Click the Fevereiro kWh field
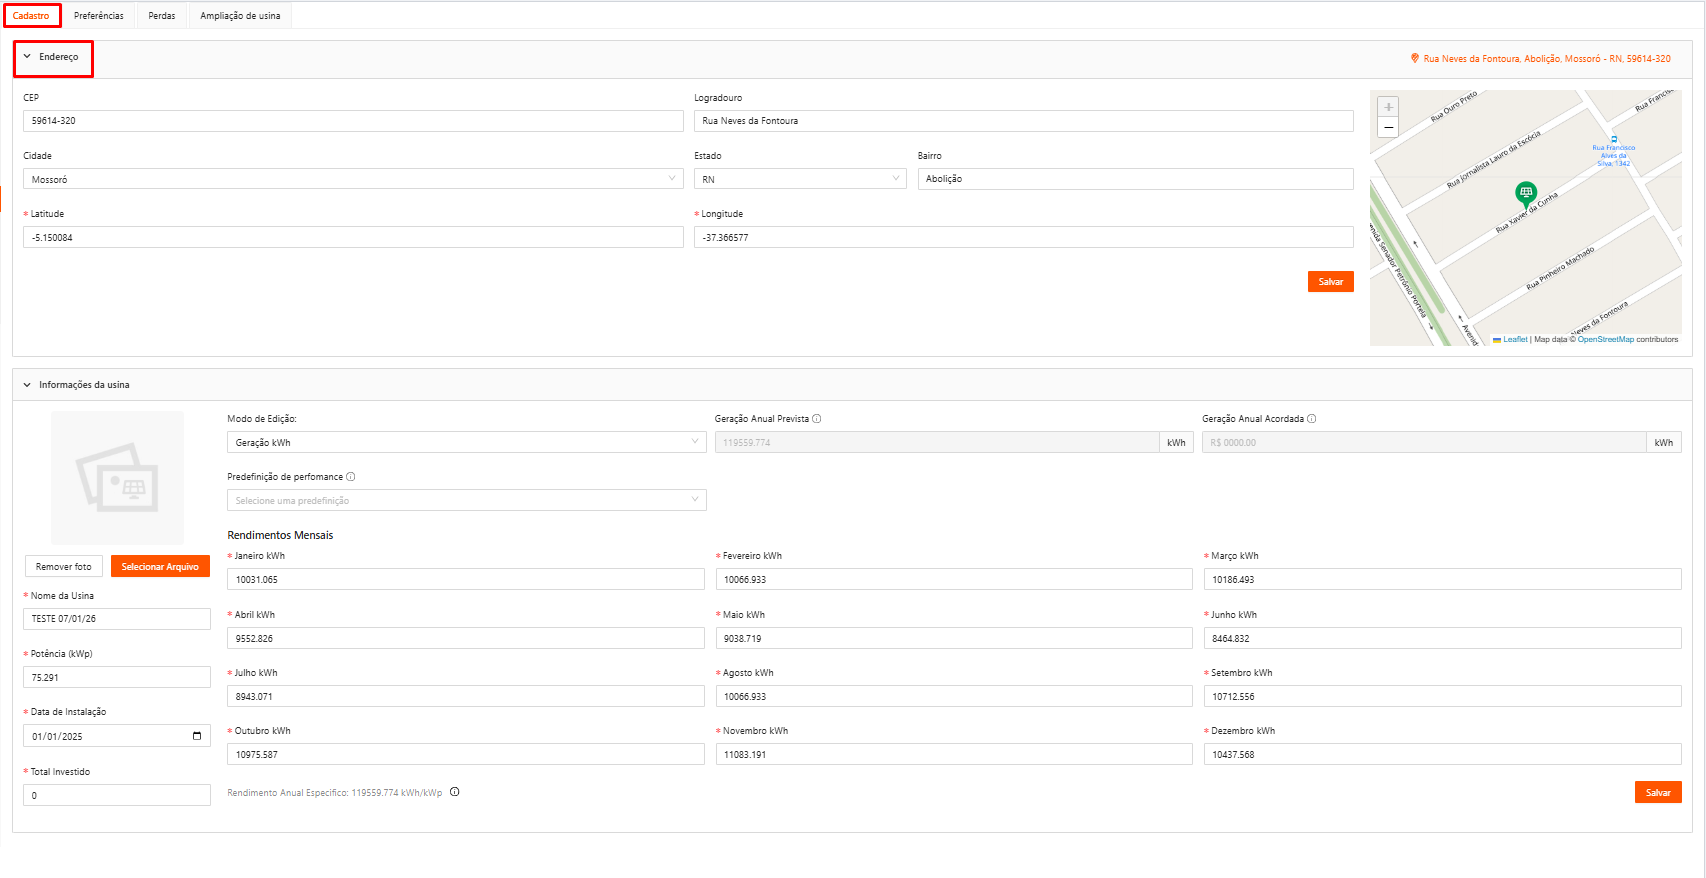Image resolution: width=1706 pixels, height=878 pixels. (x=954, y=579)
